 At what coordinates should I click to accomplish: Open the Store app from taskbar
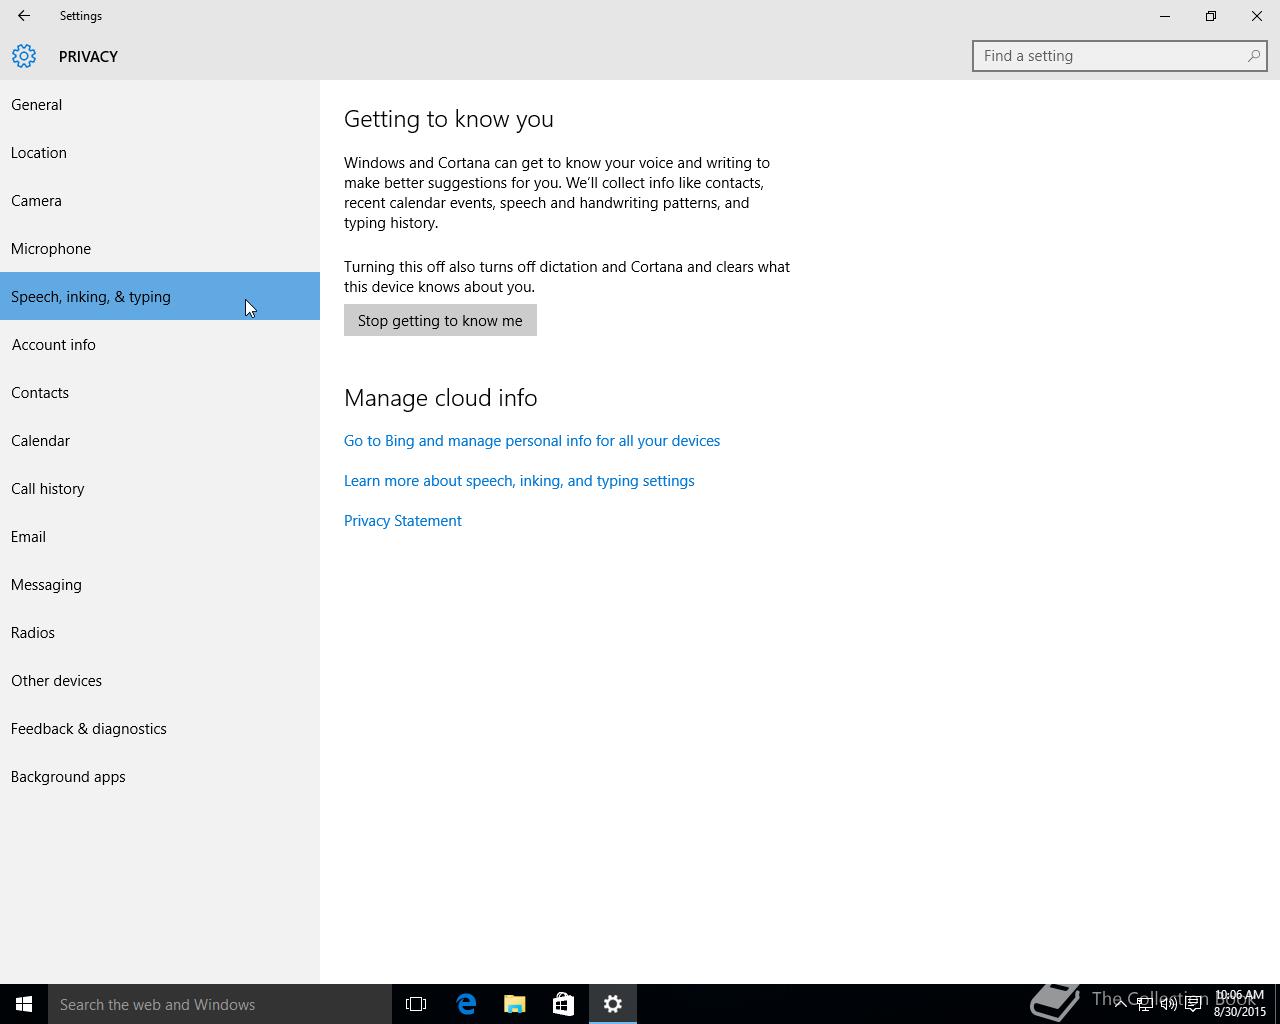coord(563,1004)
